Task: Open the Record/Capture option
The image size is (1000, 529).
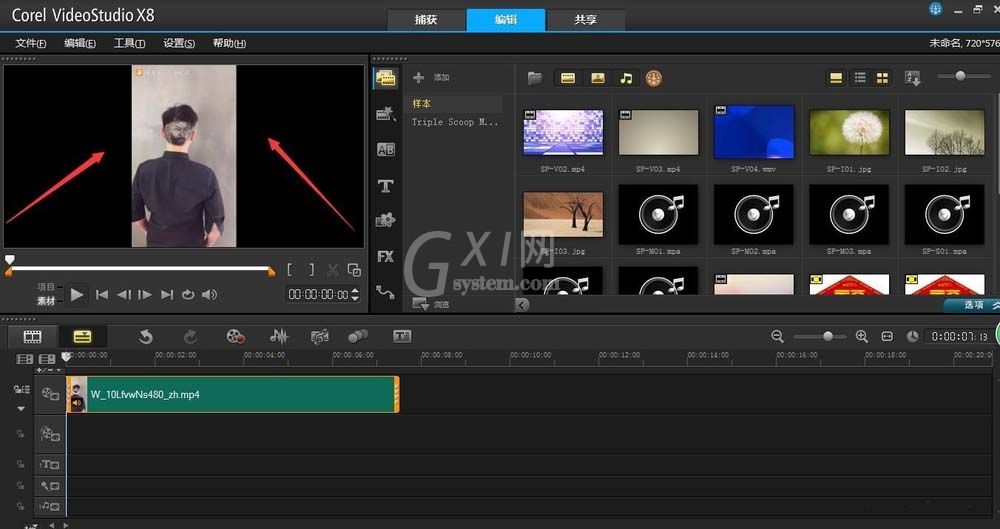Action: point(235,336)
